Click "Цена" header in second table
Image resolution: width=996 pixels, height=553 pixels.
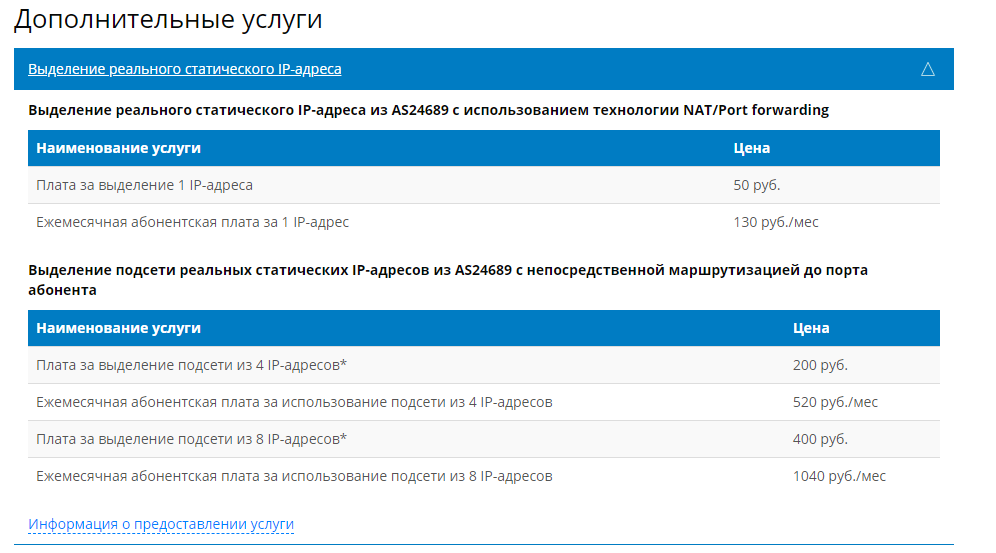(x=811, y=328)
